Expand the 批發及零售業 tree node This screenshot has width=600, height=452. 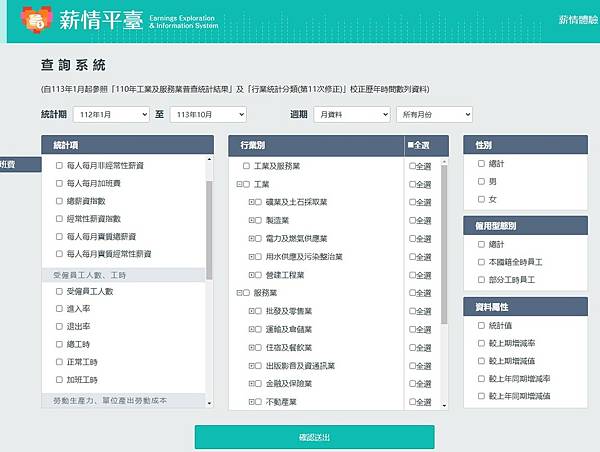coord(251,311)
